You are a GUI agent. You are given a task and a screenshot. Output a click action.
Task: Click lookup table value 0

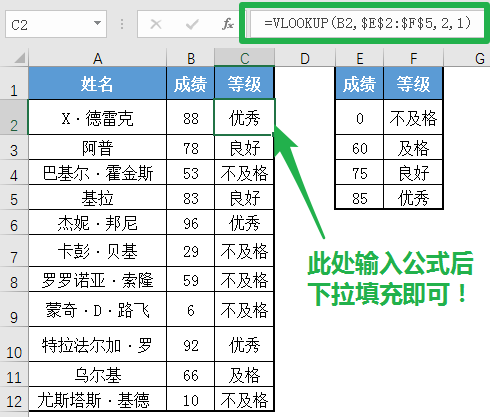tap(359, 117)
